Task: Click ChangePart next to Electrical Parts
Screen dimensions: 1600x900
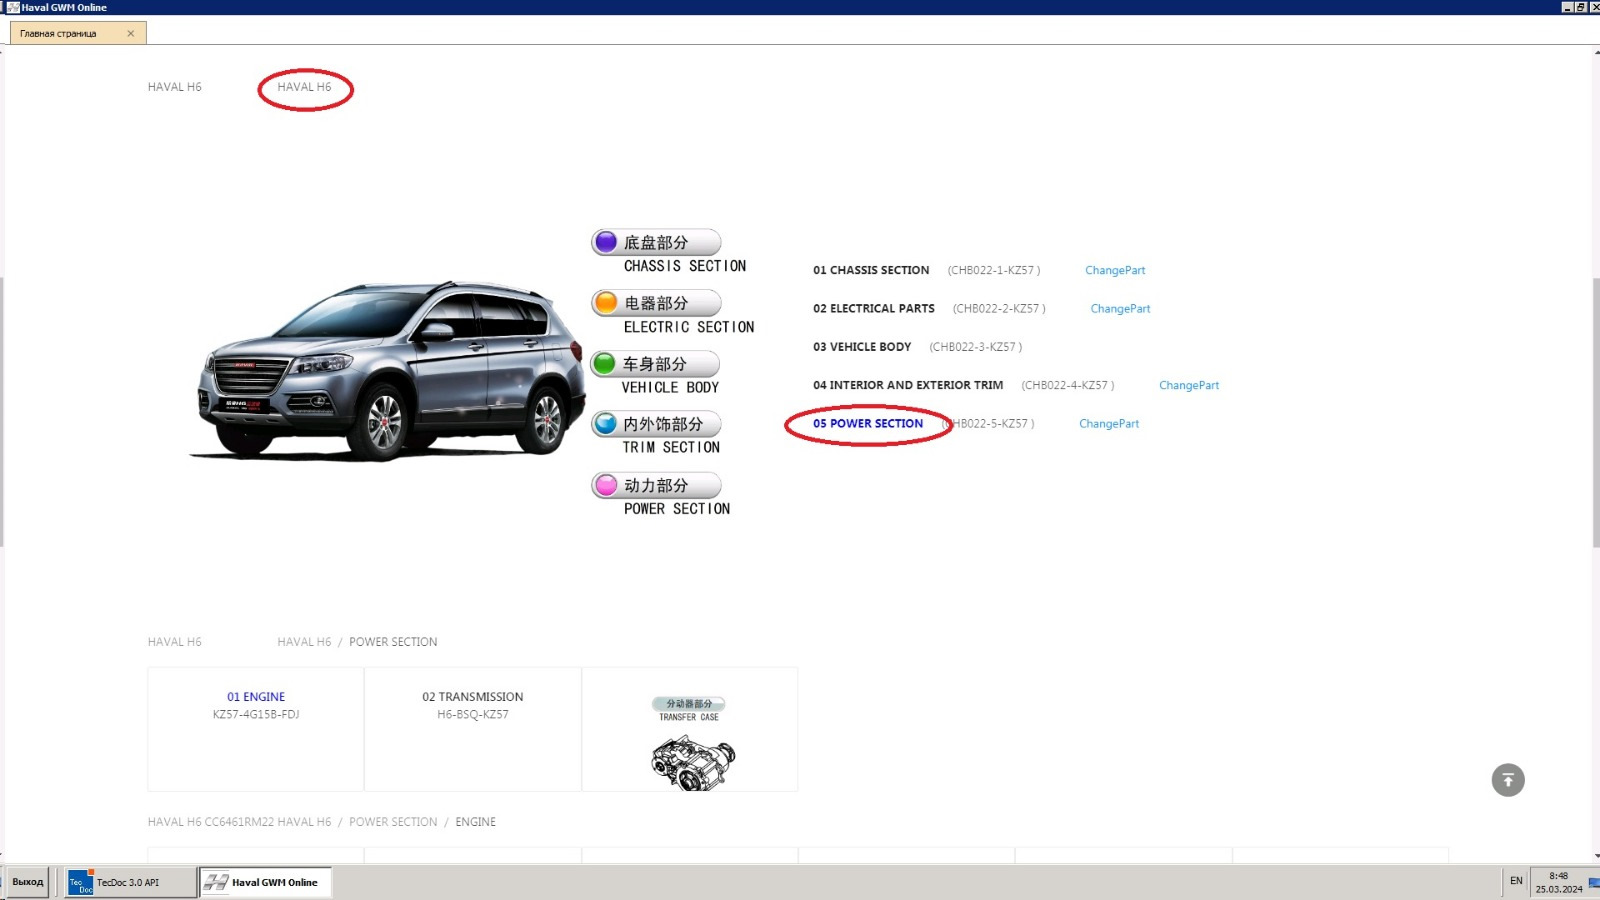Action: click(x=1120, y=309)
